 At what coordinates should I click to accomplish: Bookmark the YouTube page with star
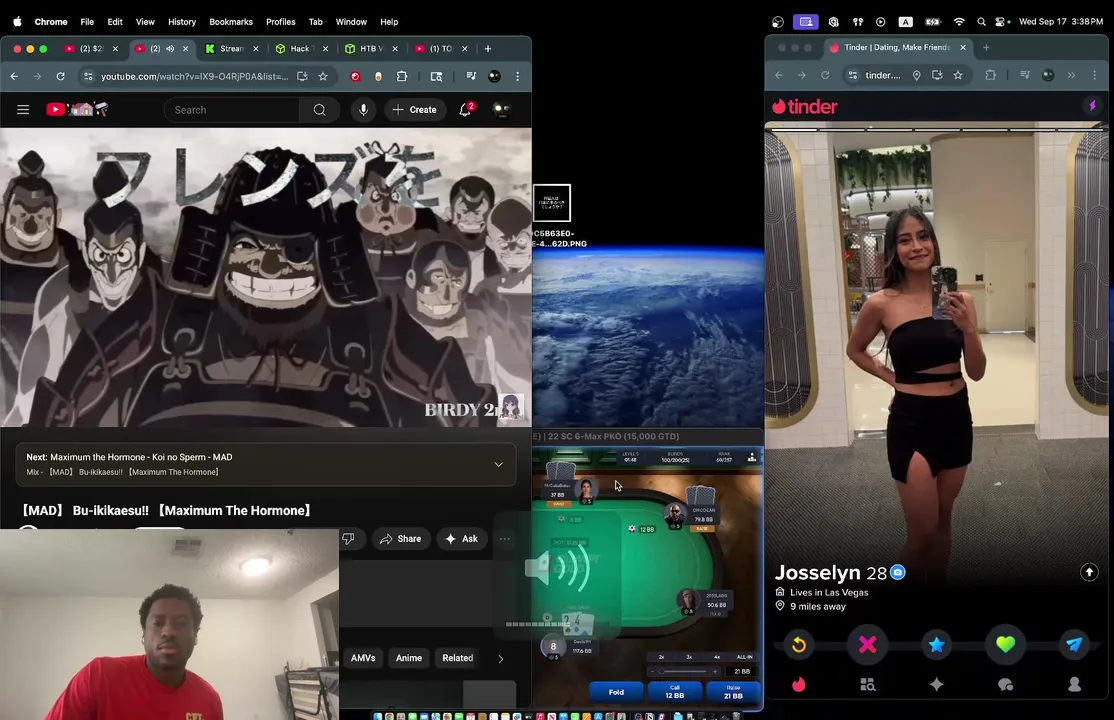click(323, 76)
